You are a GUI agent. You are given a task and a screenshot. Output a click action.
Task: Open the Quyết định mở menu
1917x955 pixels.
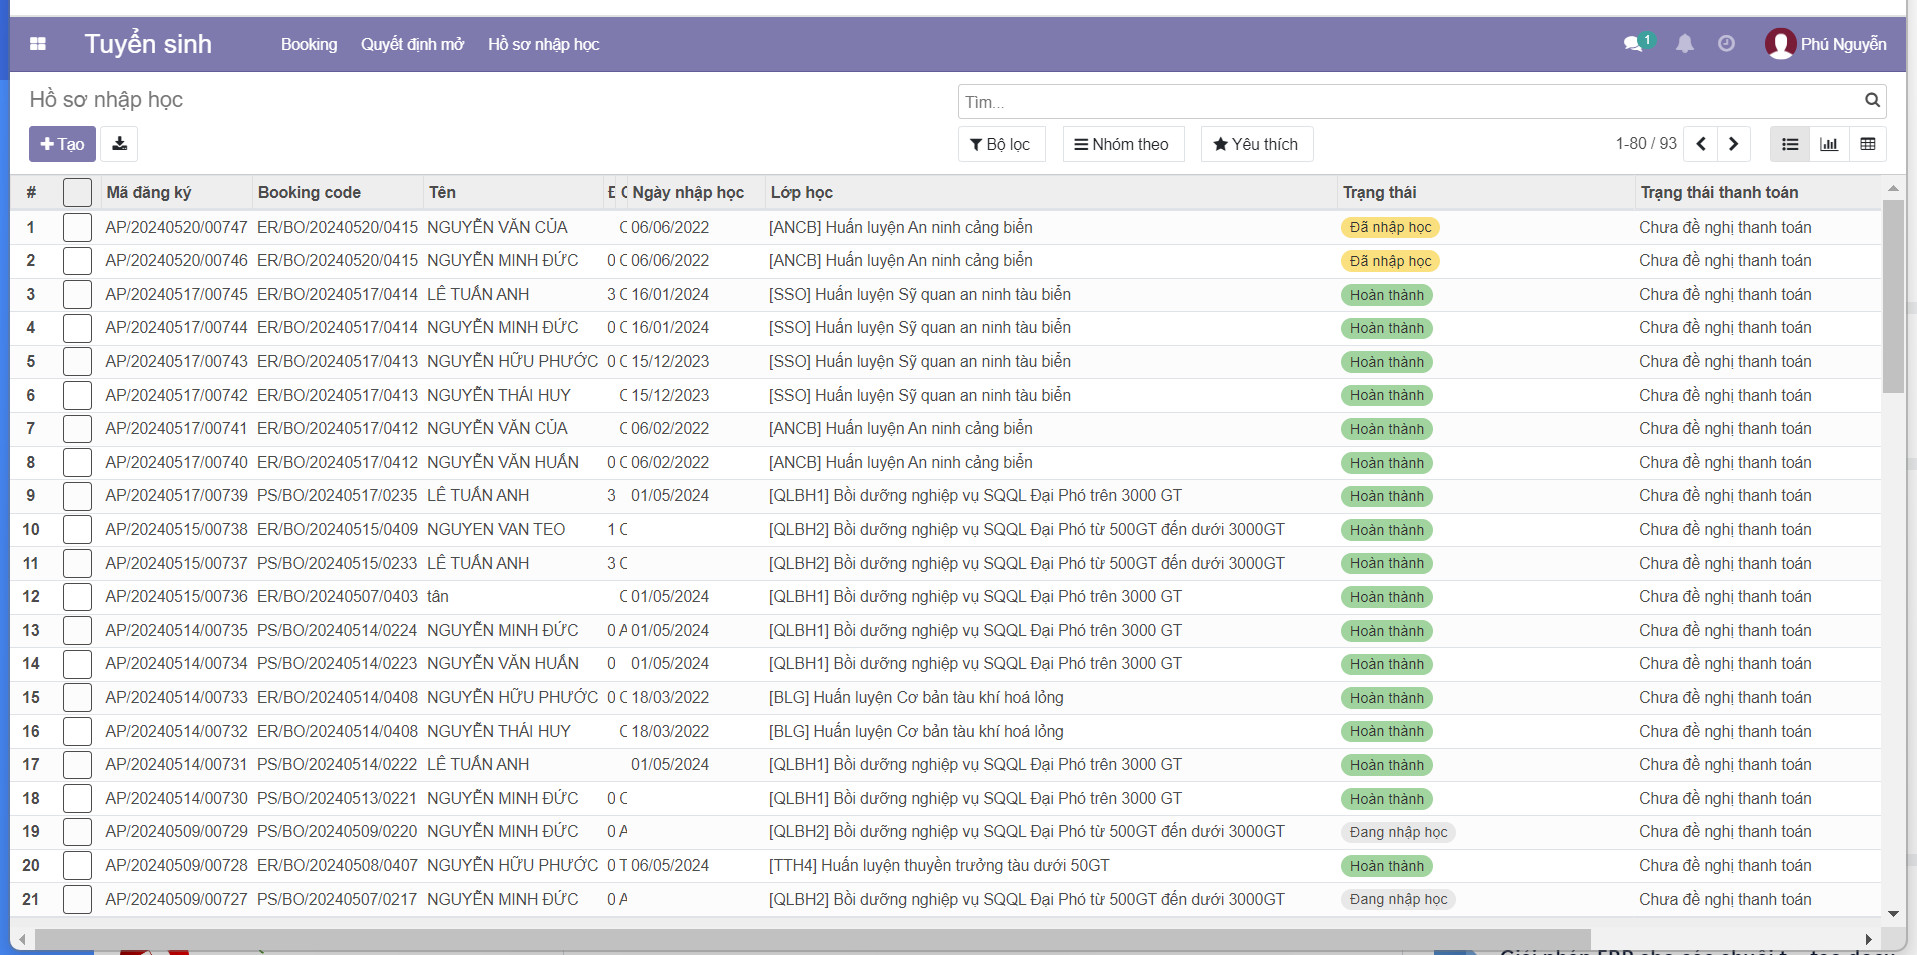pos(412,44)
